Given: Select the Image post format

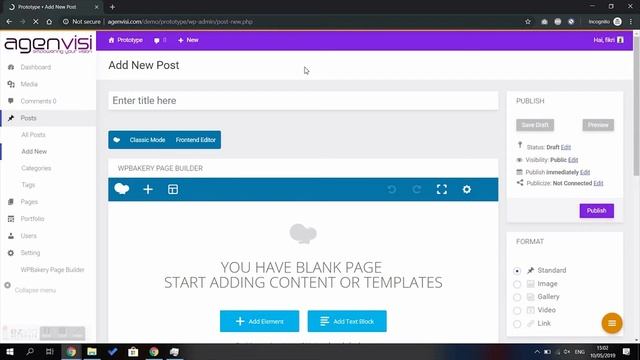Looking at the screenshot, I should pos(517,284).
